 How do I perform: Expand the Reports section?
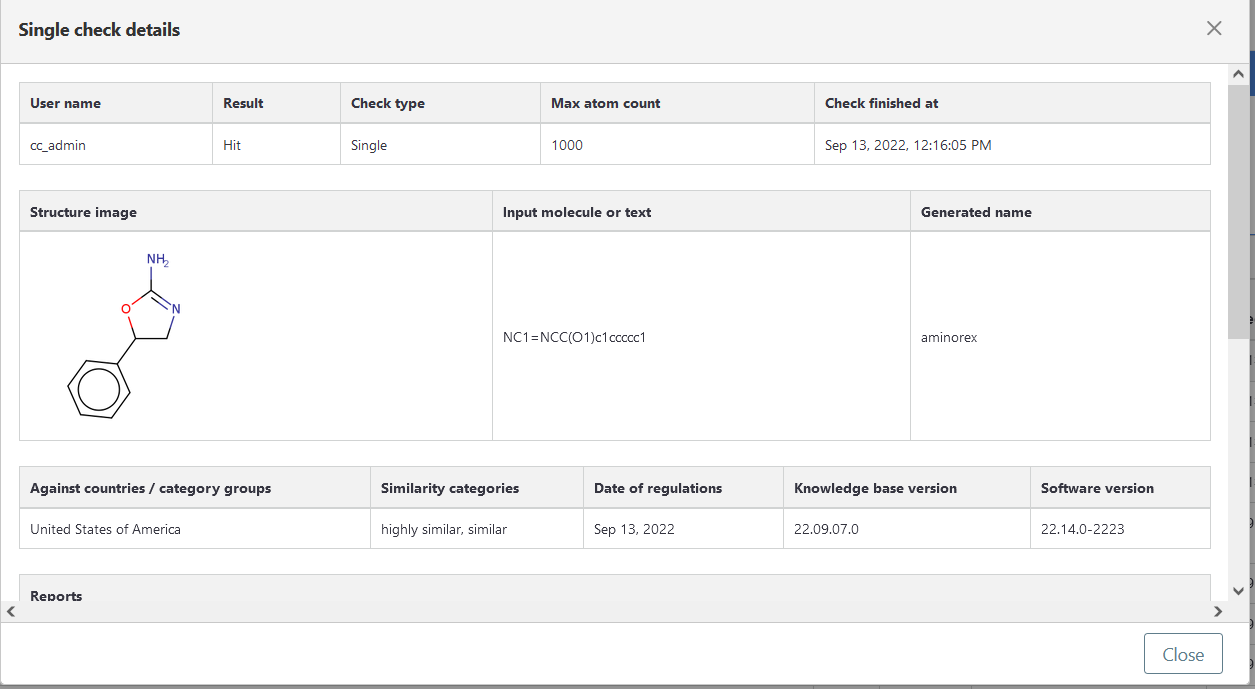56,596
